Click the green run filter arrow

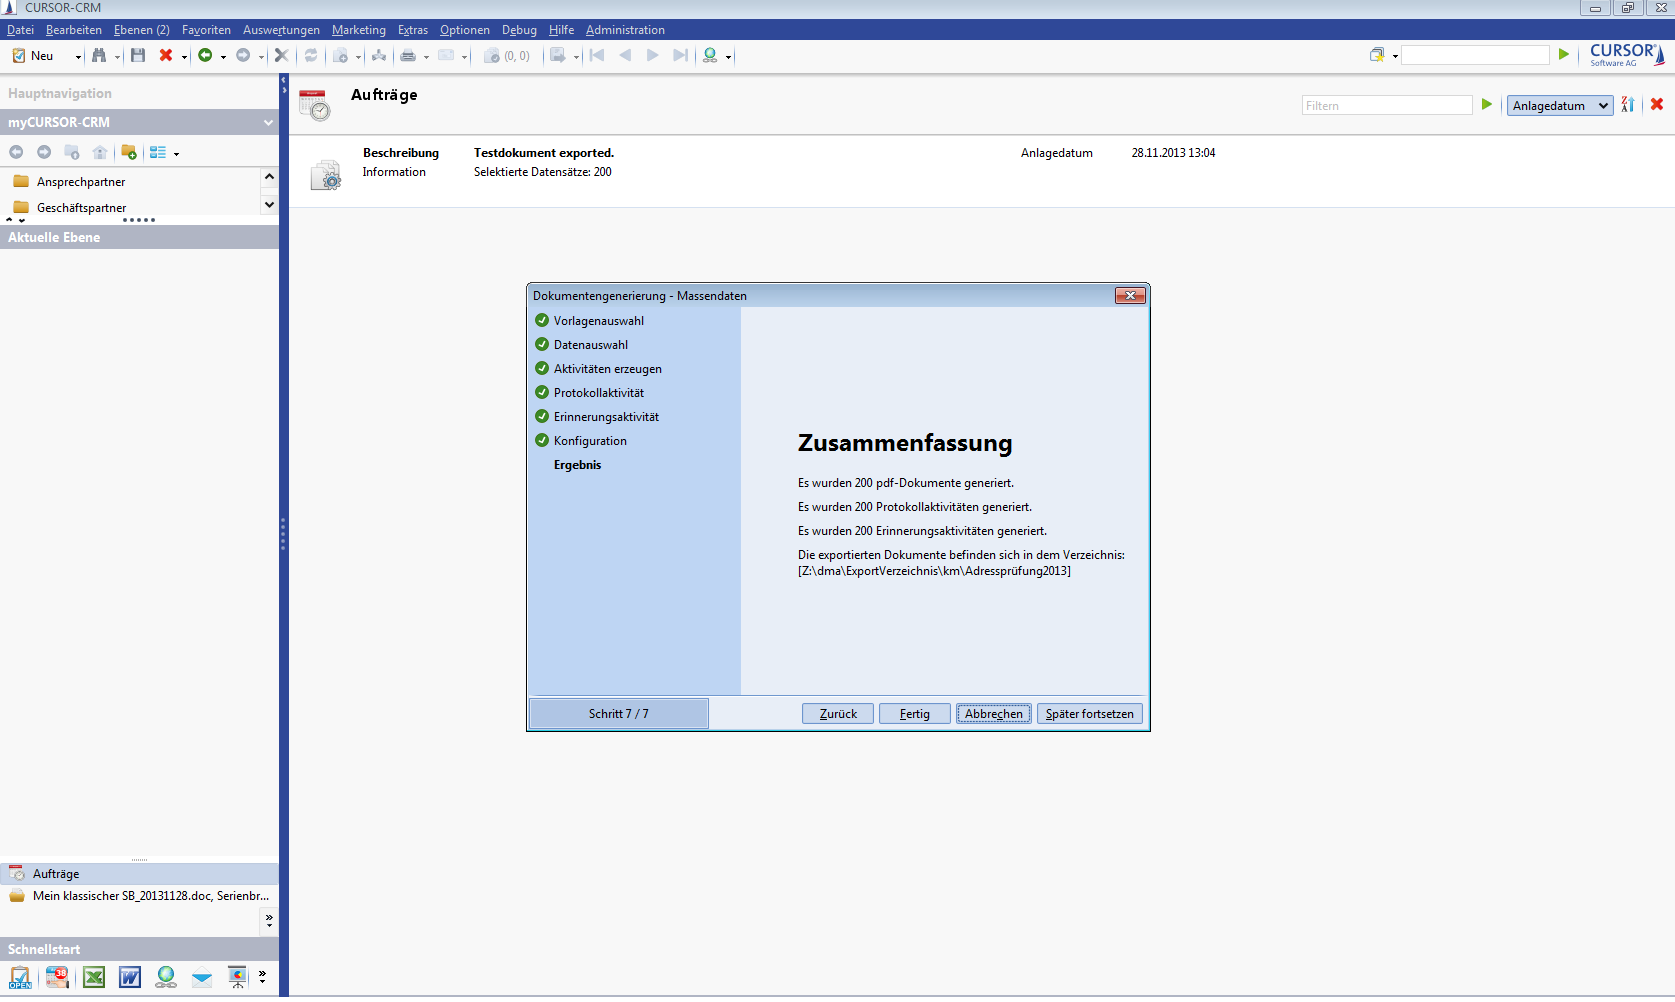click(1487, 105)
